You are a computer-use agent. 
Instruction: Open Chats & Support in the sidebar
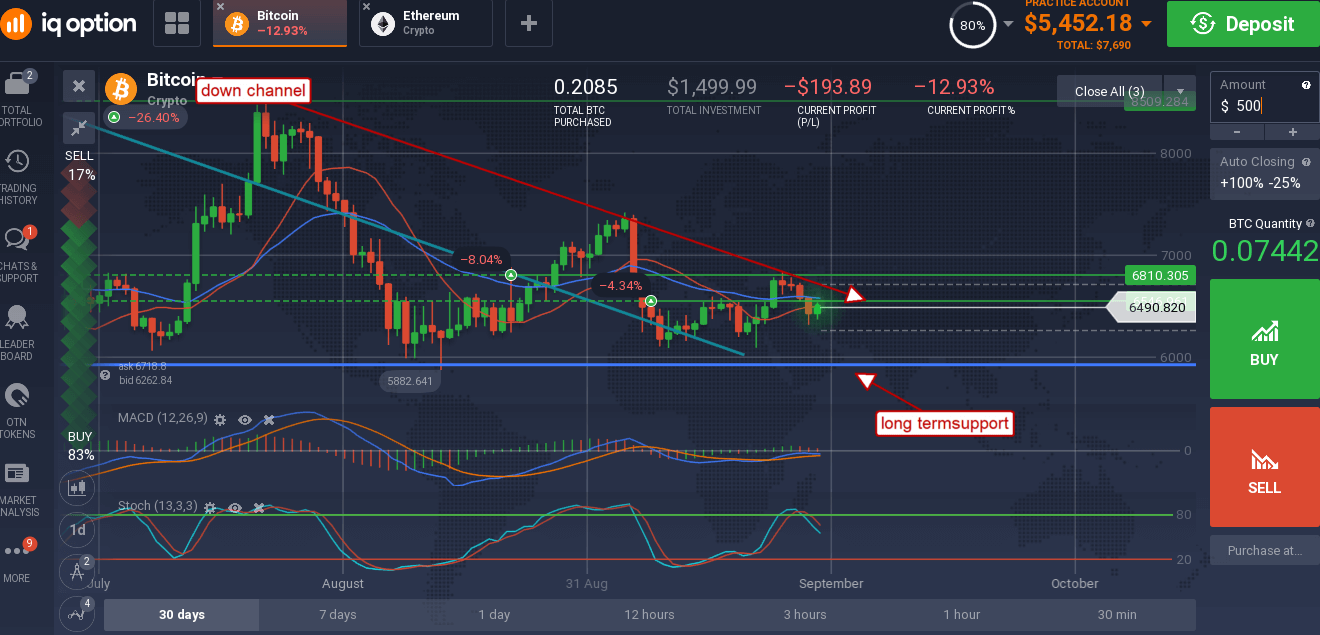[19, 255]
